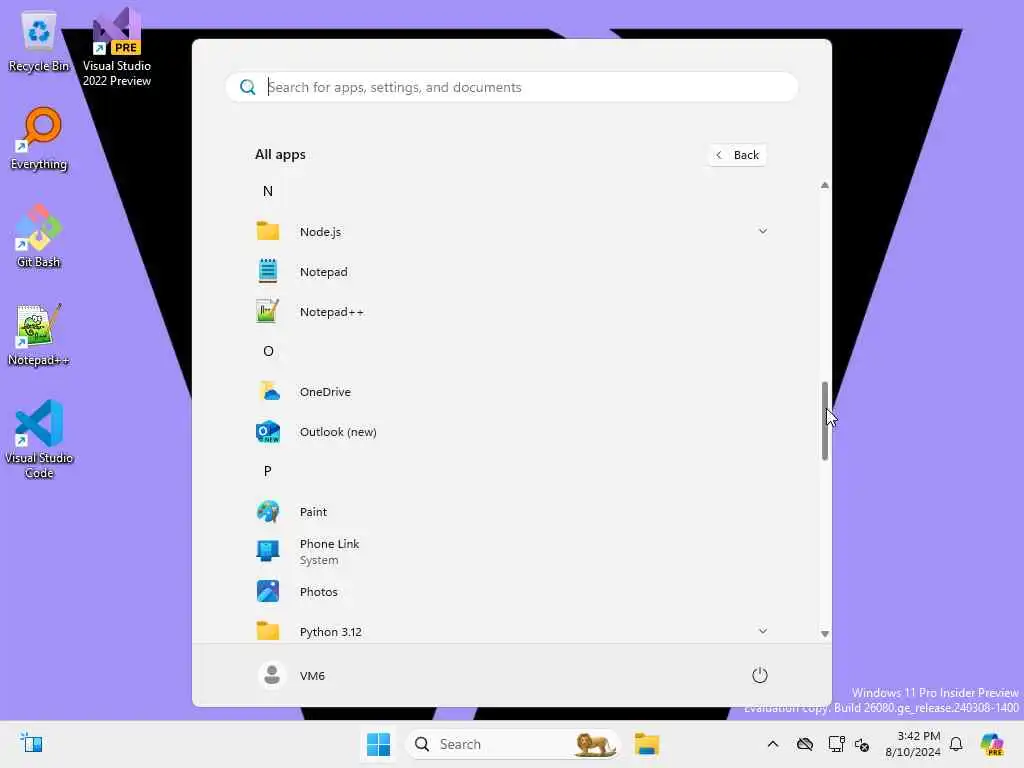Open OneDrive app icon
Viewport: 1024px width, 768px height.
coord(268,392)
